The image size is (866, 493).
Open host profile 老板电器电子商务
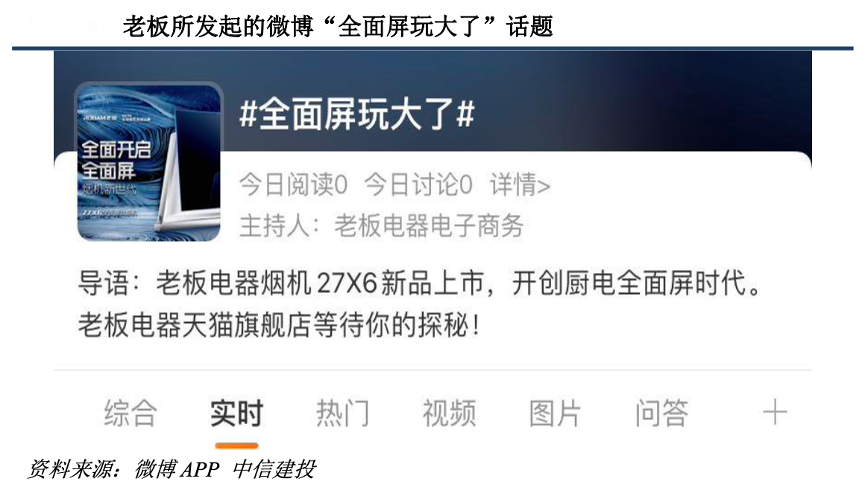point(429,225)
